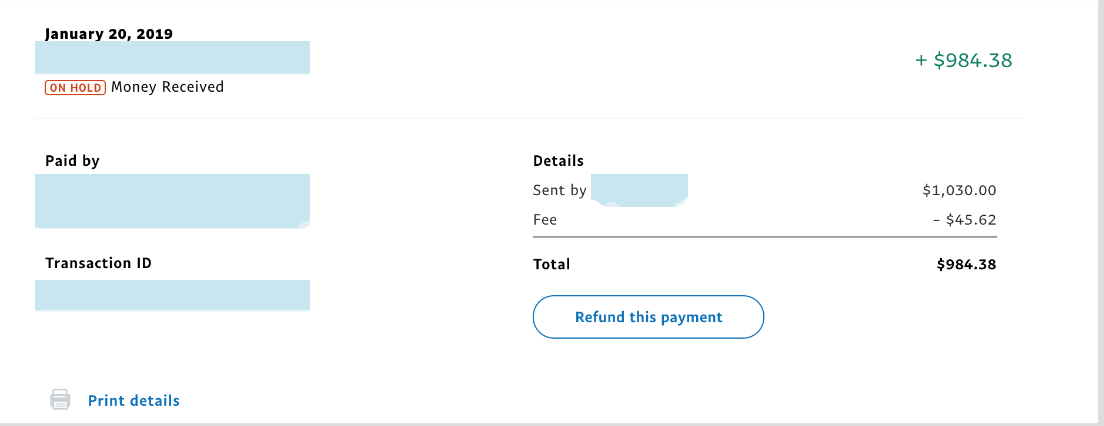Click the redacted Transaction ID value
Screen dimensions: 1104x426
click(x=172, y=295)
